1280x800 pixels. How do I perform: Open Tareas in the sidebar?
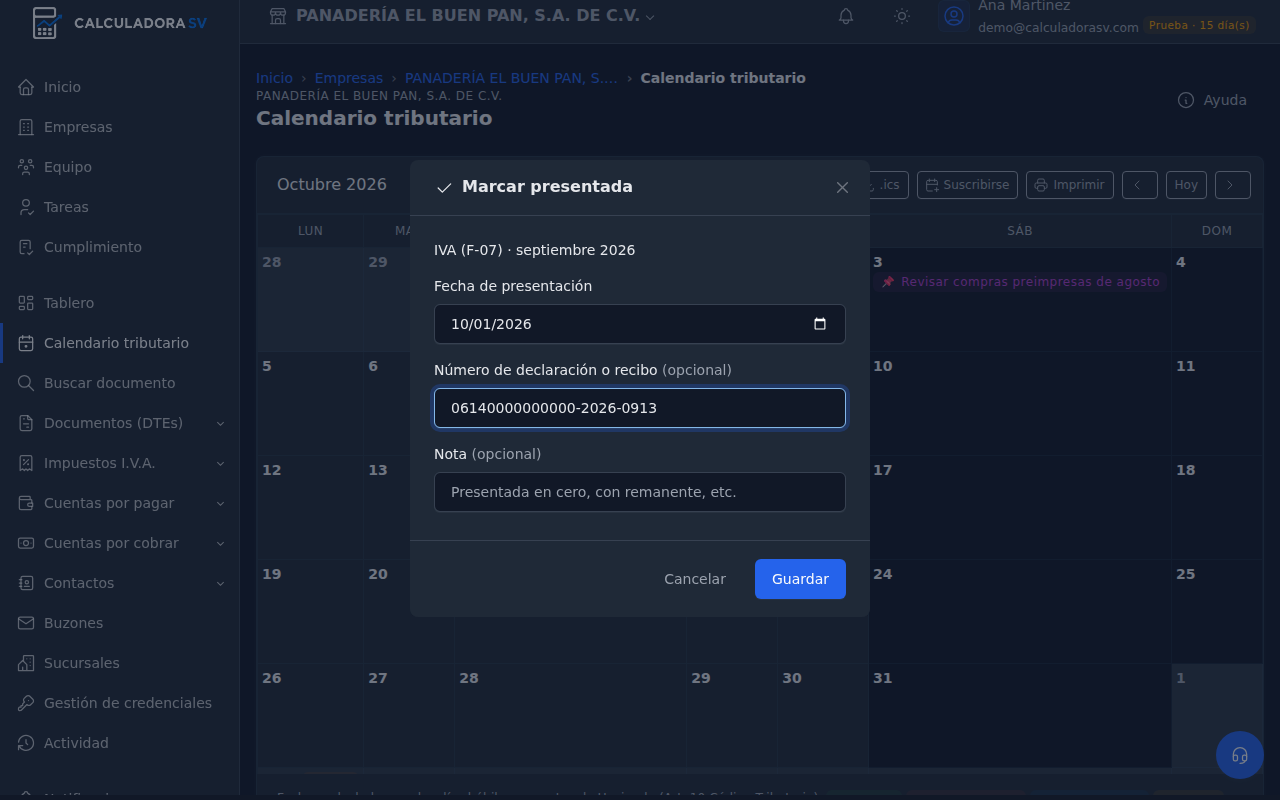[120, 207]
